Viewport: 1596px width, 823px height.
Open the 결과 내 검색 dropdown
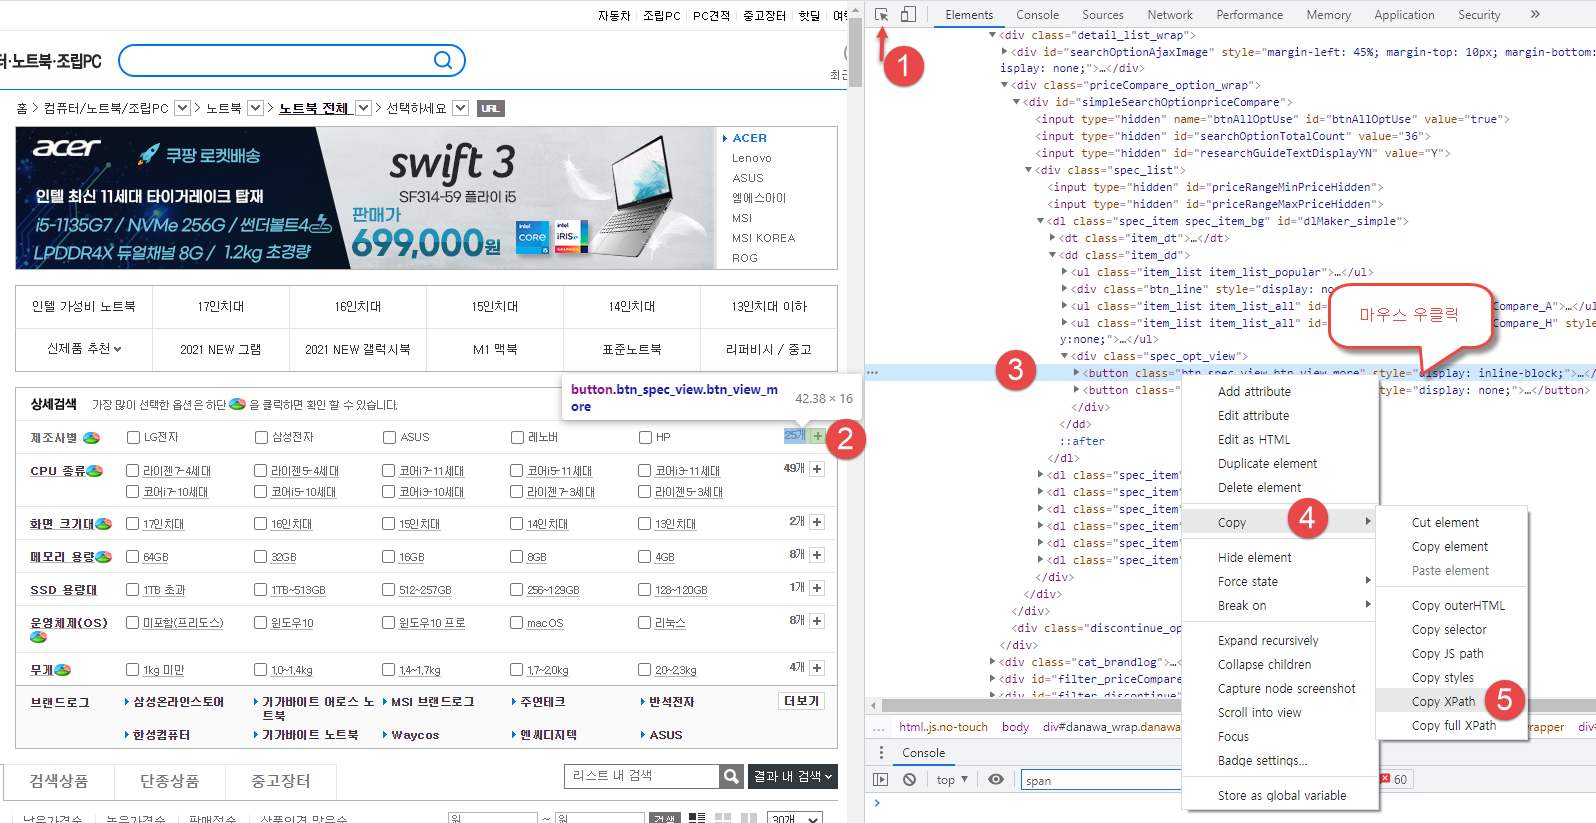coord(793,776)
